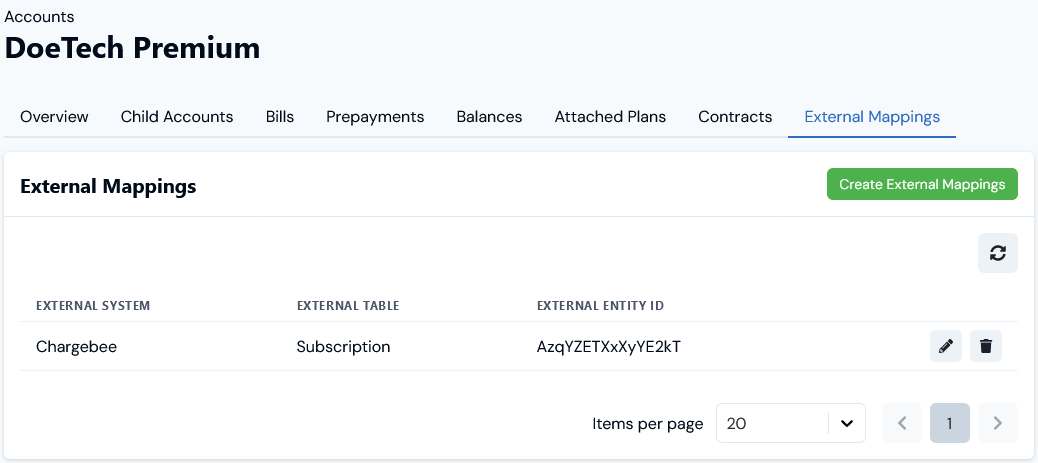Open the Items per page dropdown arrow
Viewport: 1038px width, 463px height.
tap(847, 423)
